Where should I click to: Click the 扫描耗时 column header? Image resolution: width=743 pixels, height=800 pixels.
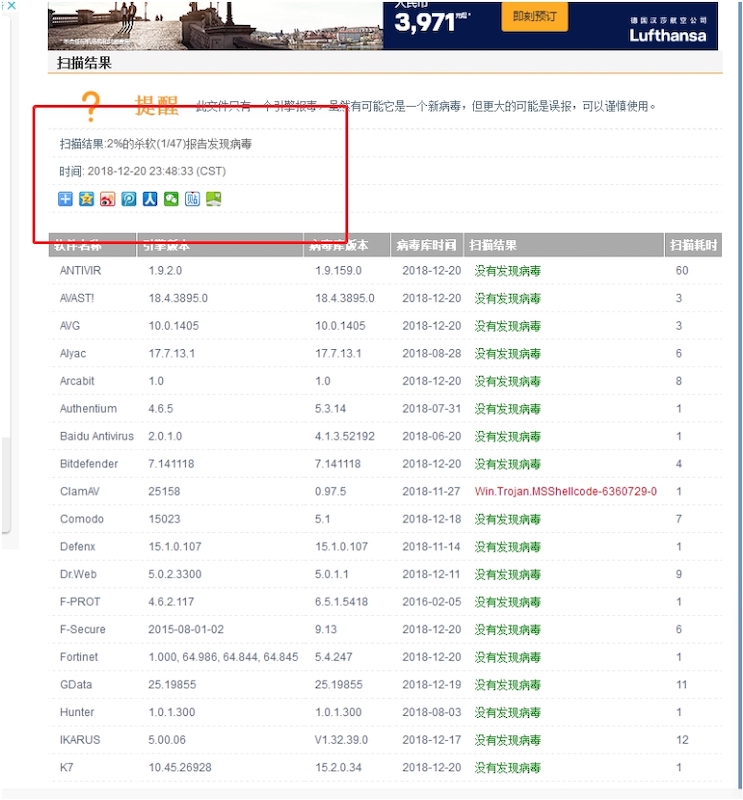click(693, 245)
